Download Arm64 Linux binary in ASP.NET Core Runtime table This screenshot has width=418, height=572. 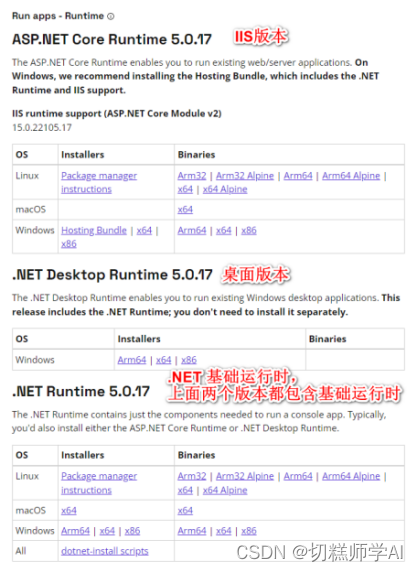pos(298,176)
